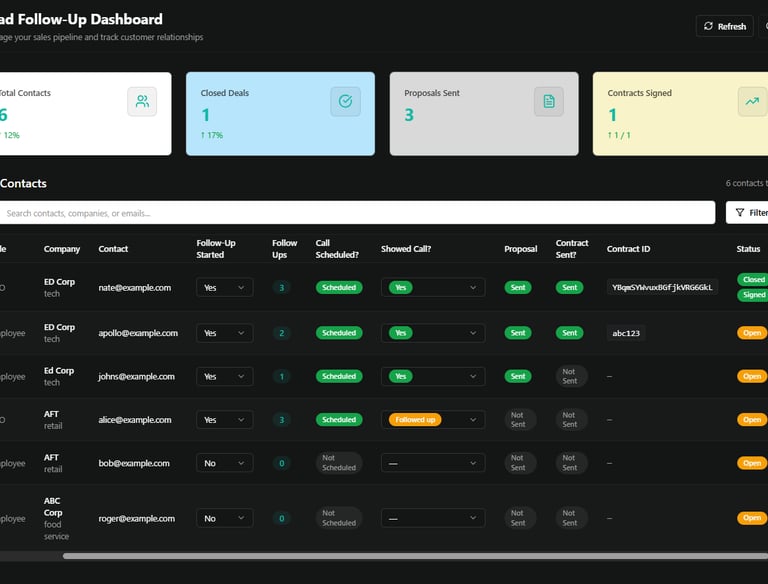The width and height of the screenshot is (768, 584).
Task: Open Showed Call dropdown for bob@example.com
Action: pos(433,463)
